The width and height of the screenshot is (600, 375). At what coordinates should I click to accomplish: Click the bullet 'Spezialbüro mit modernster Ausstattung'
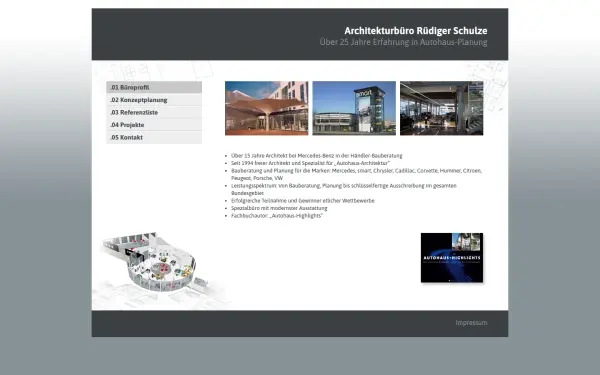pyautogui.click(x=279, y=208)
